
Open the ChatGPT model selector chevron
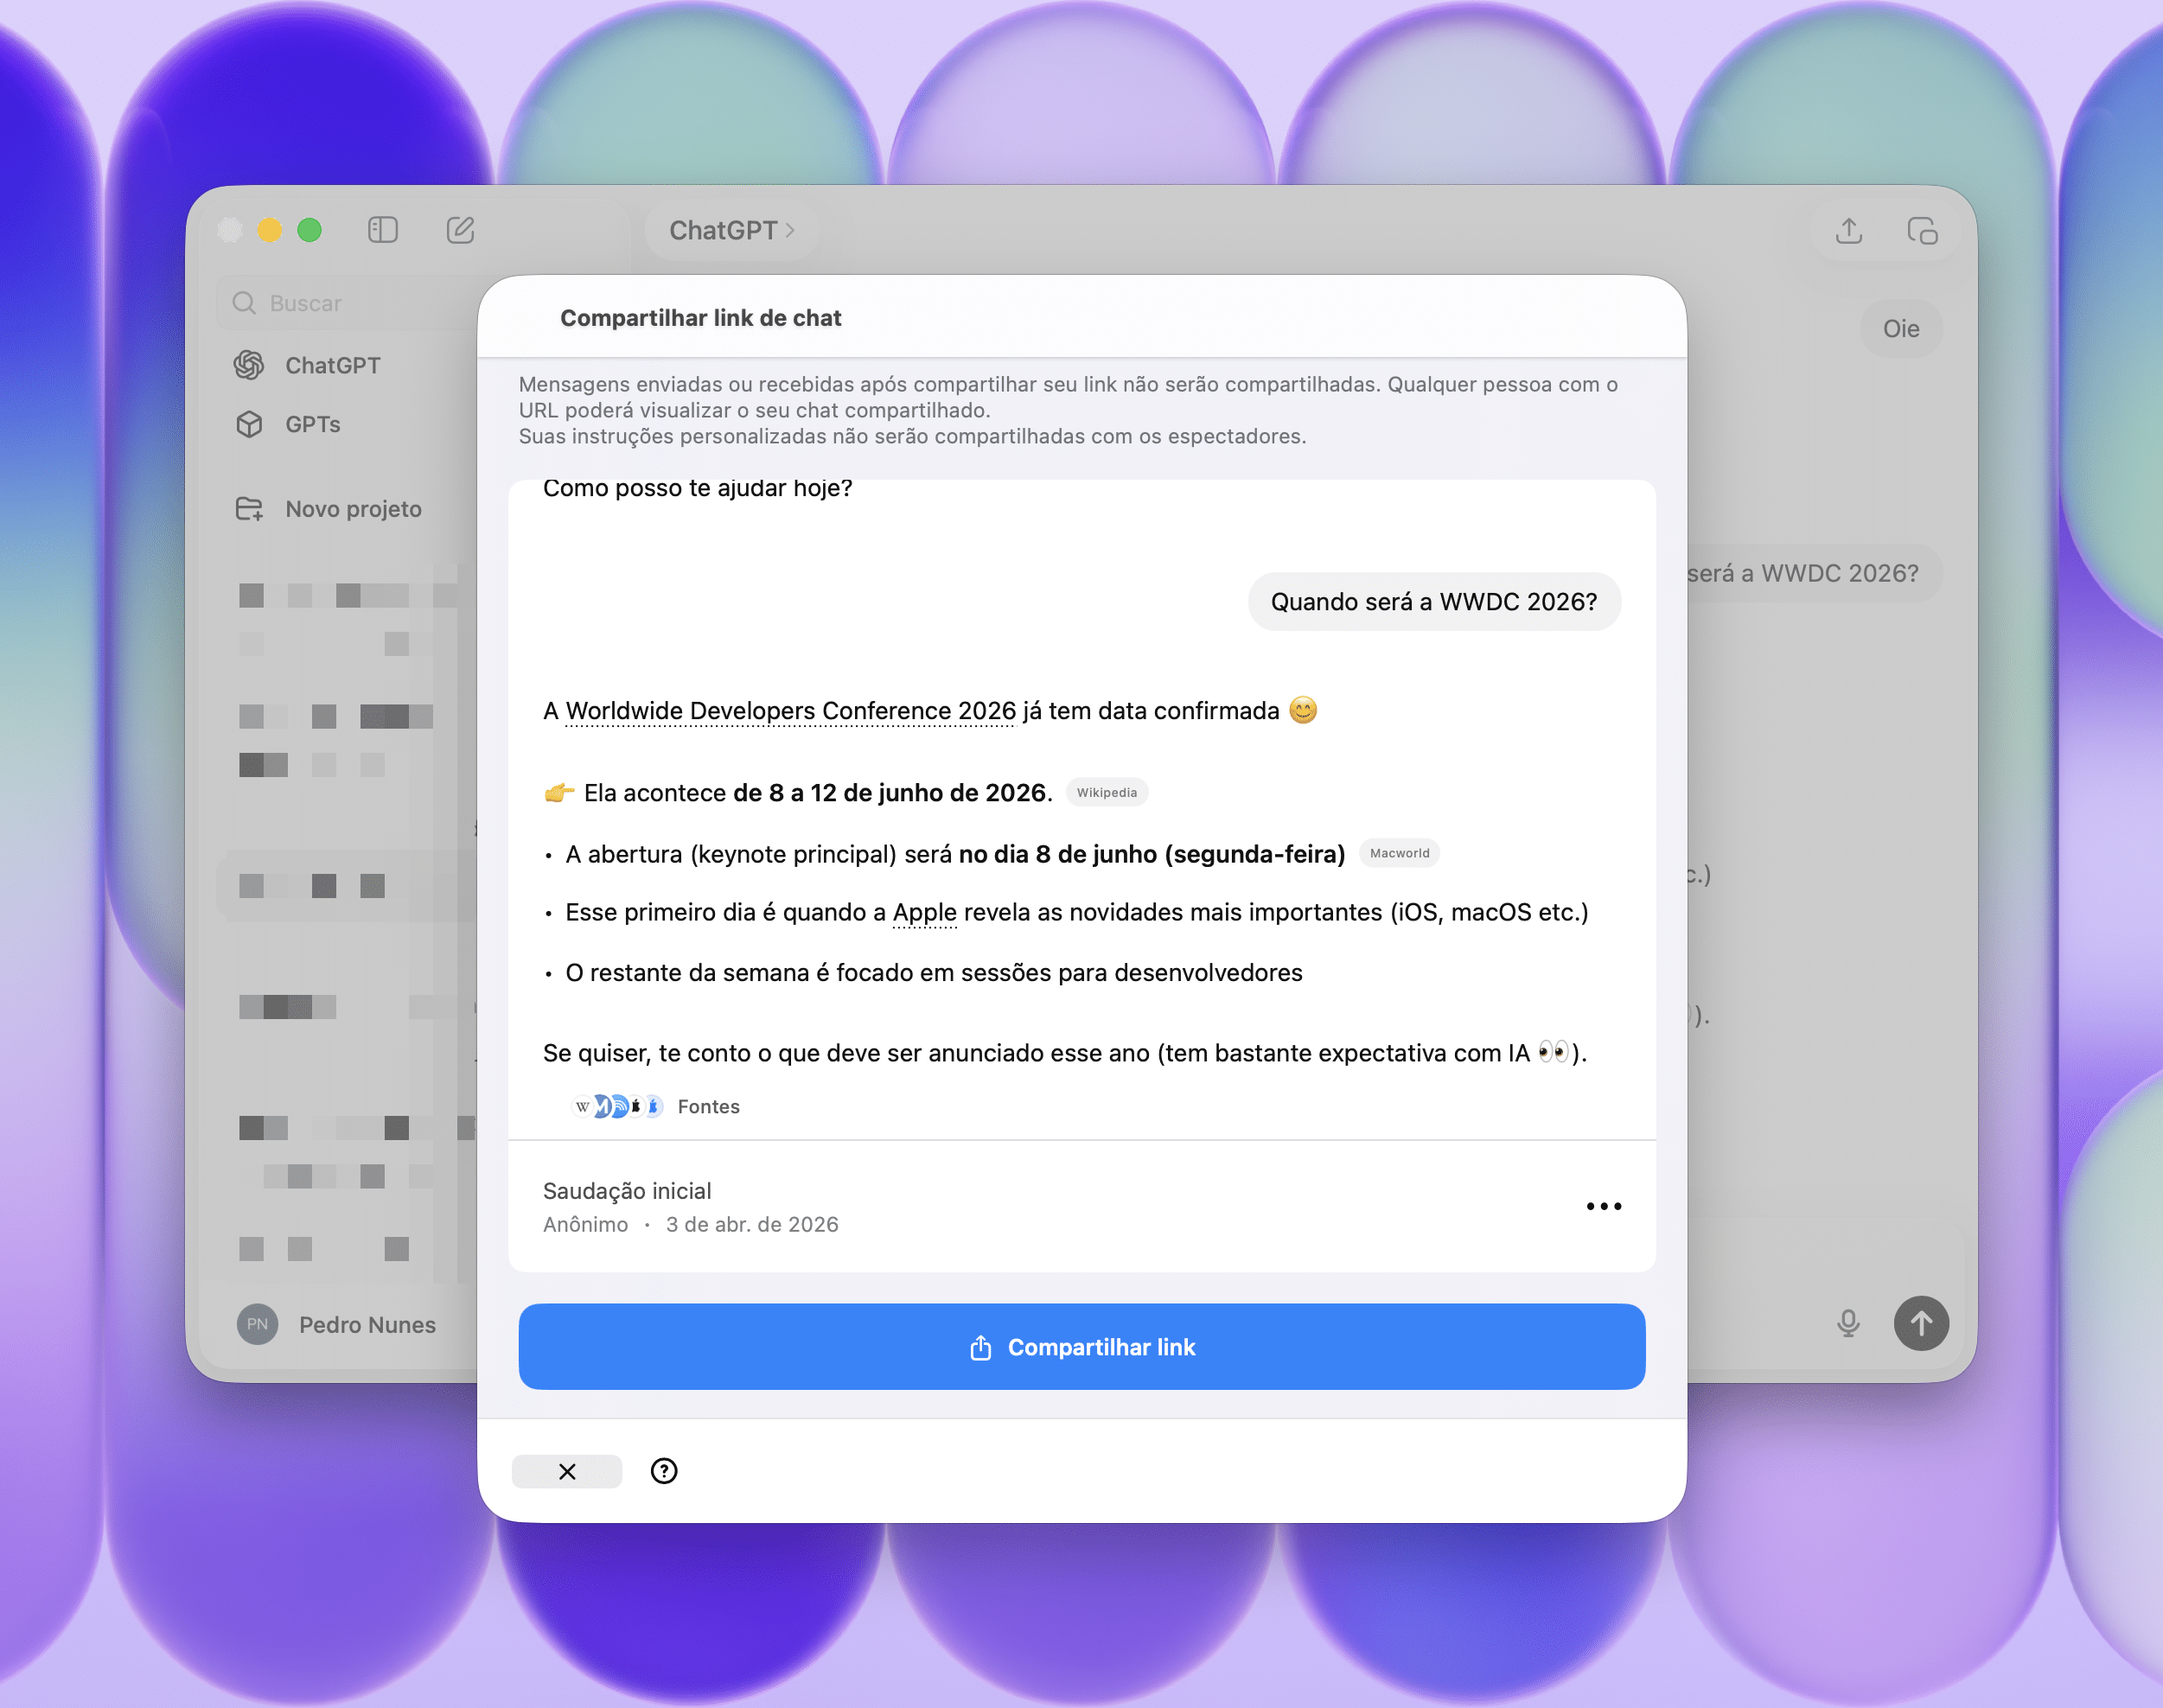coord(790,230)
